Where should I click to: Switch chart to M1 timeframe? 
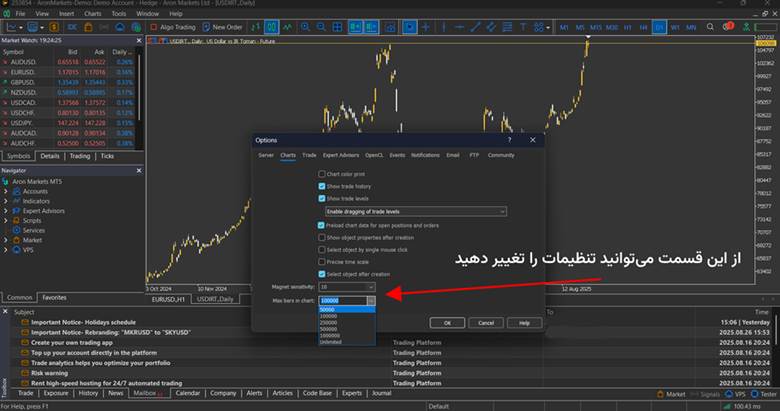[x=564, y=27]
